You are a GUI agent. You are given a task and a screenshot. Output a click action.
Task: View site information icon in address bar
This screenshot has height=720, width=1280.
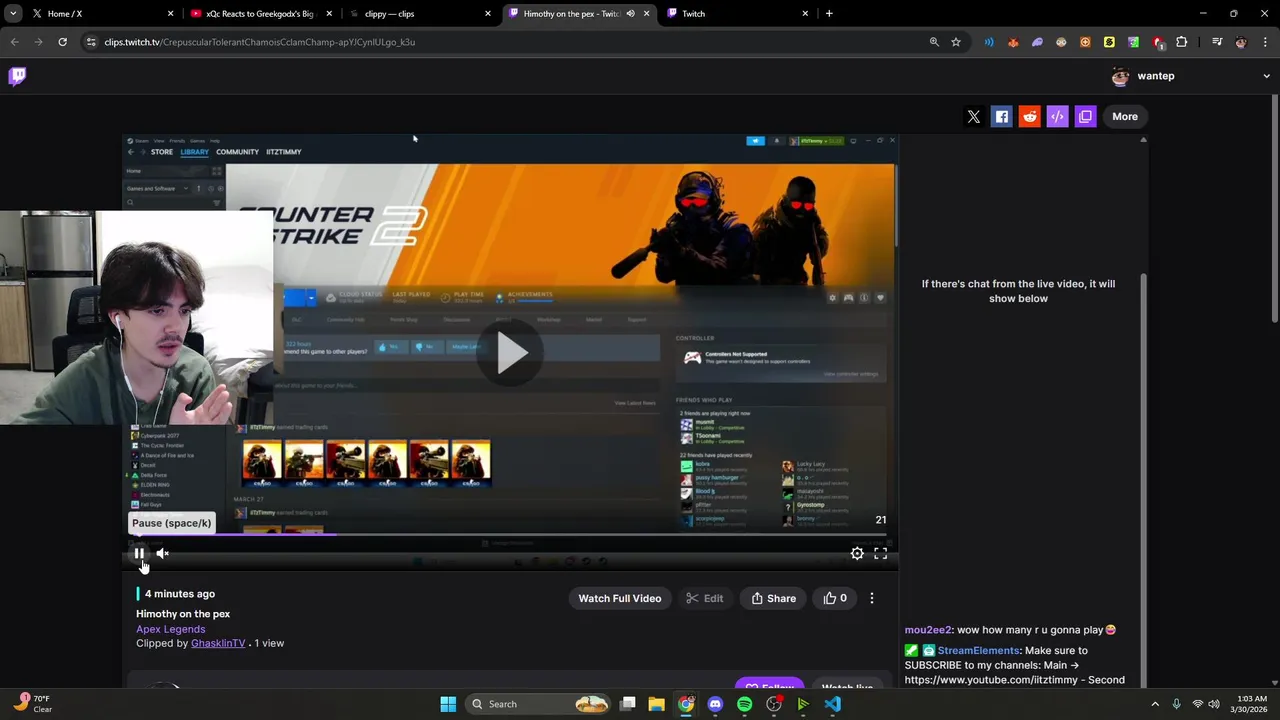(x=91, y=42)
